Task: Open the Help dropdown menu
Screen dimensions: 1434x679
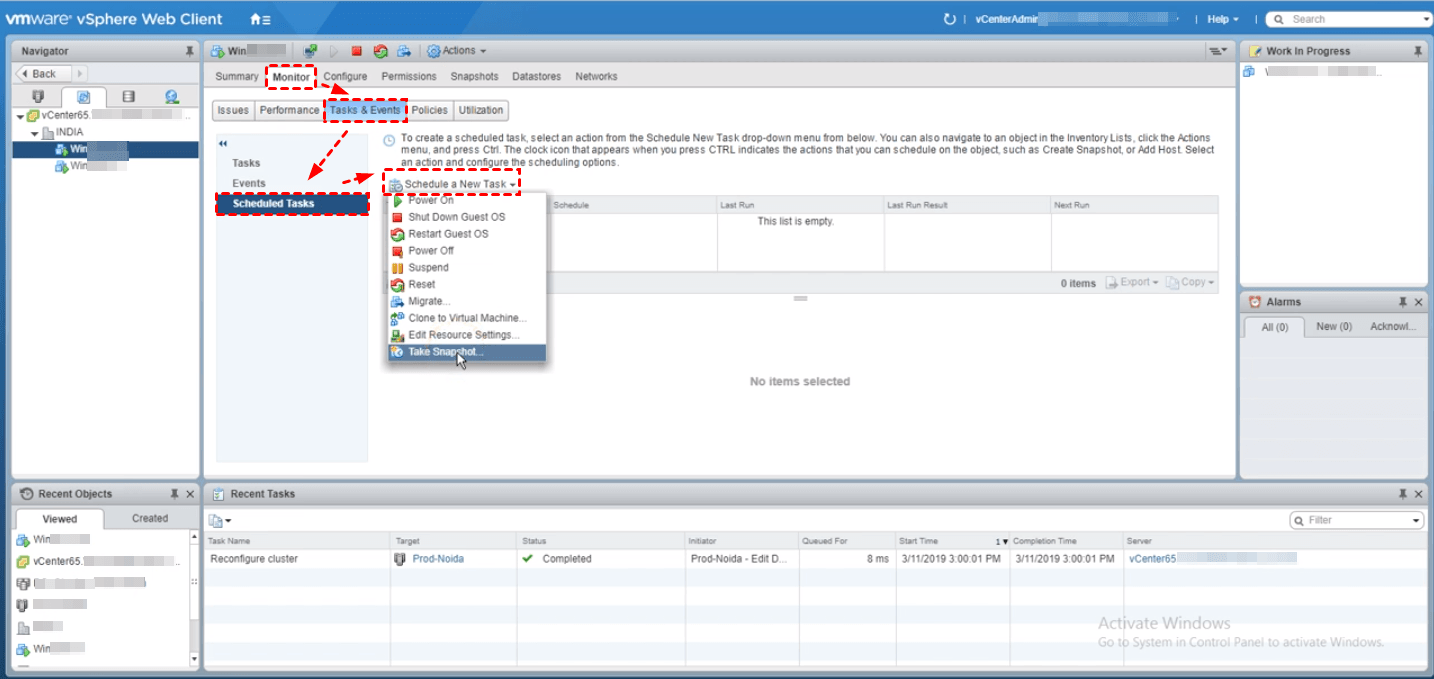Action: point(1222,19)
